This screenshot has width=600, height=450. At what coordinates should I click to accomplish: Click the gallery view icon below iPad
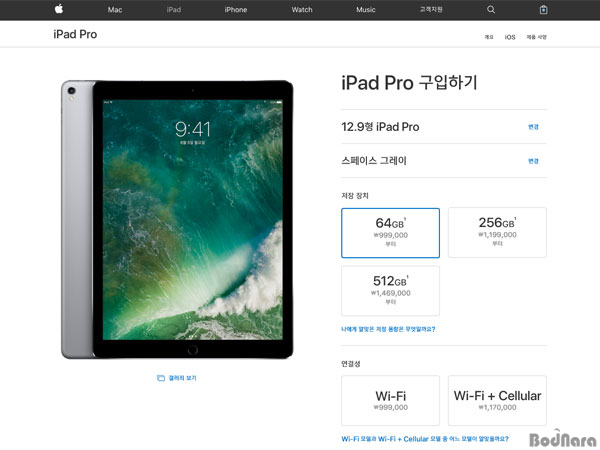tap(161, 378)
